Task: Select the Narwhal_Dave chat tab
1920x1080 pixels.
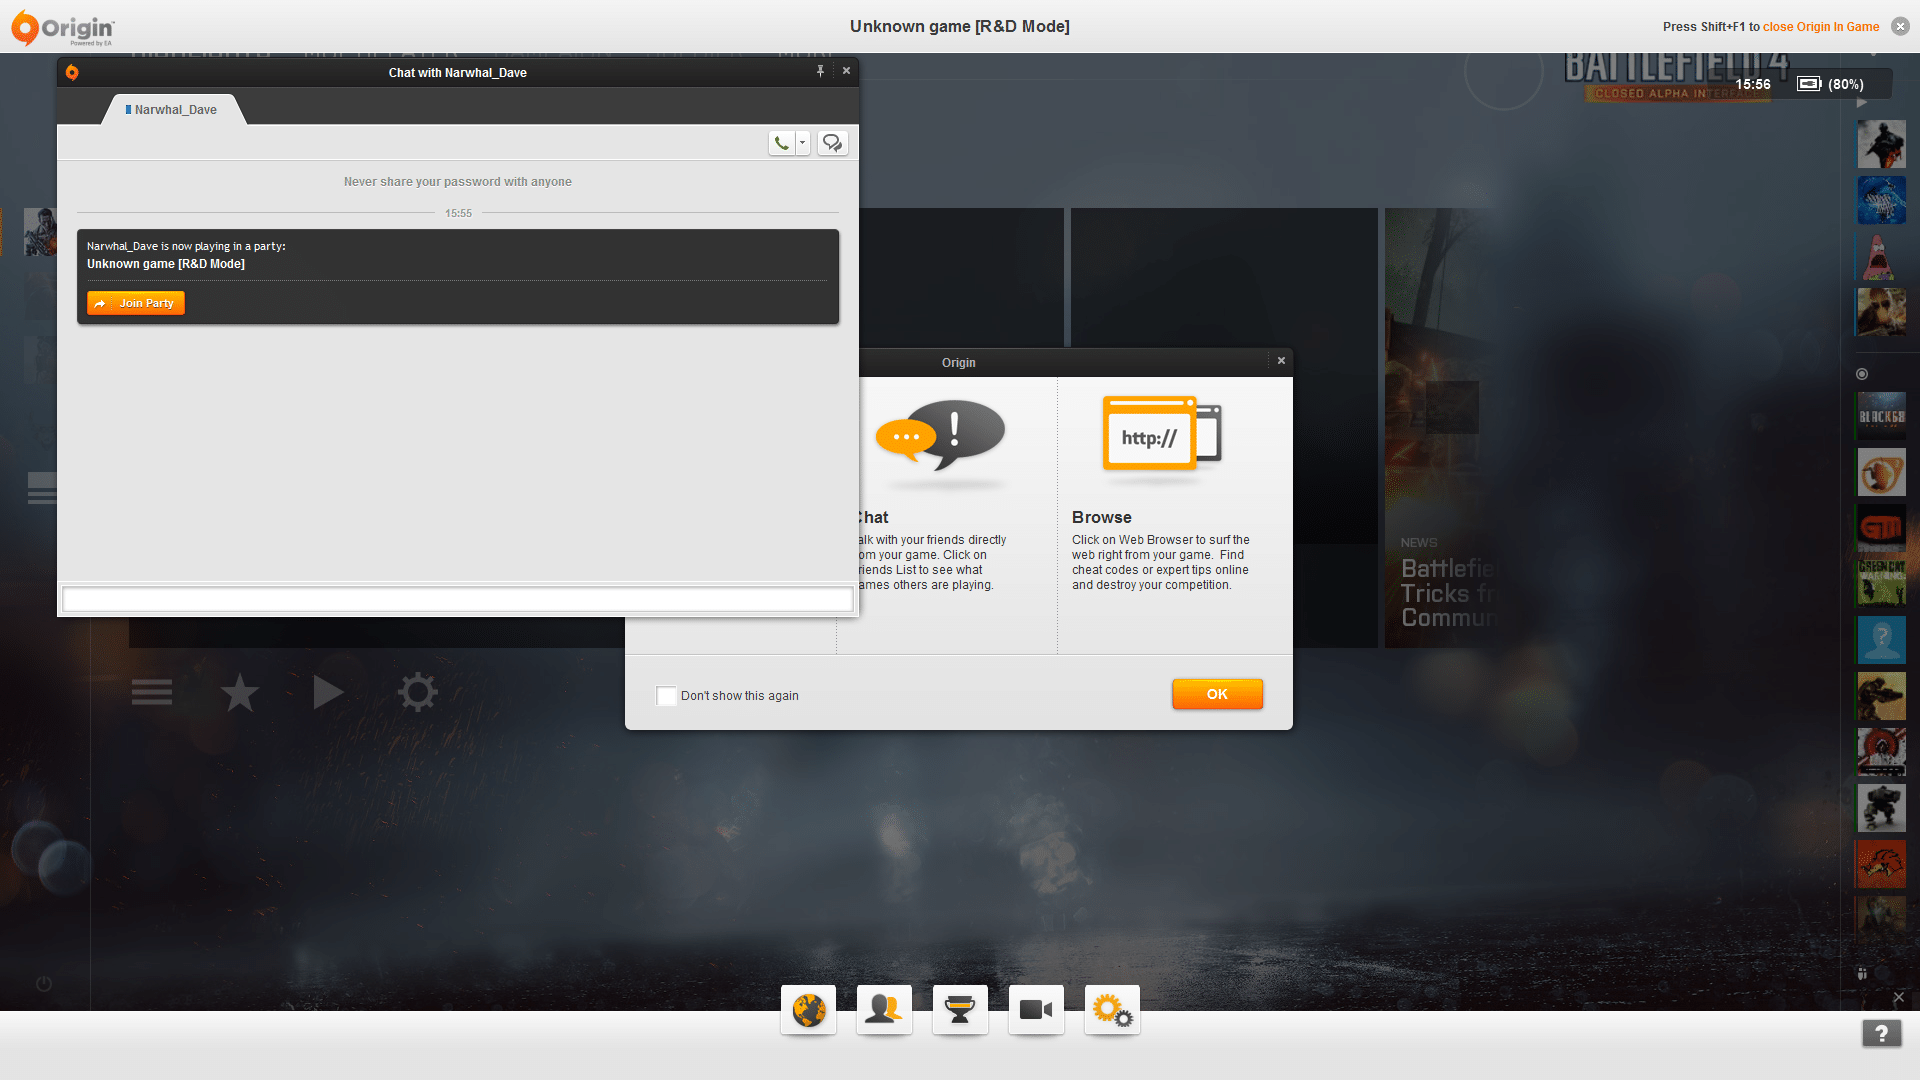Action: point(175,110)
